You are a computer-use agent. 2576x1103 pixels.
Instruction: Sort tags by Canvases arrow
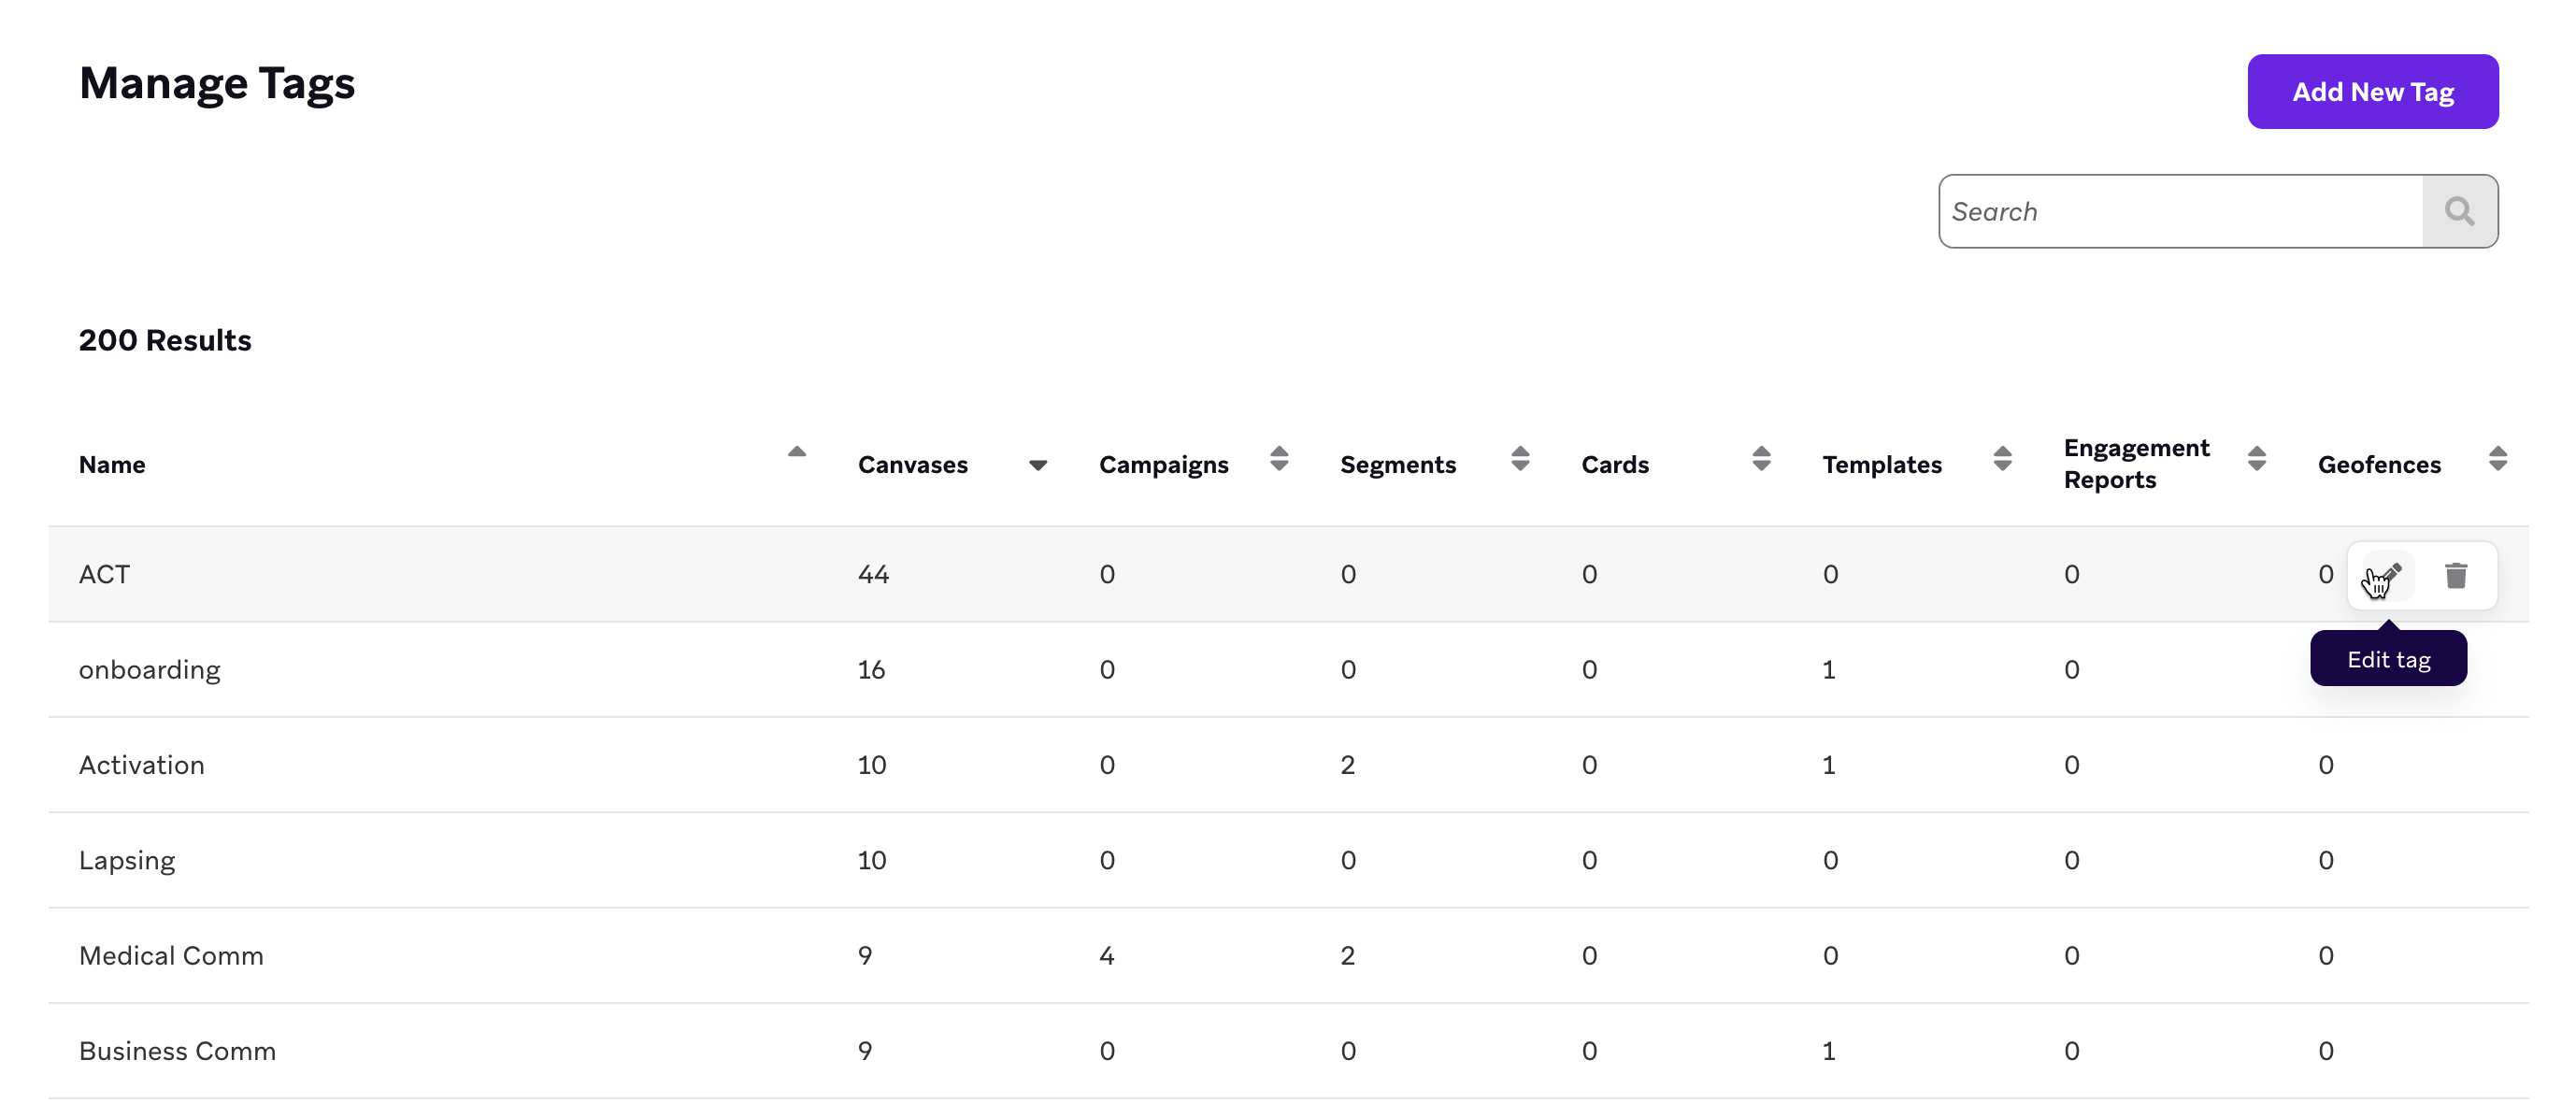(x=1037, y=465)
